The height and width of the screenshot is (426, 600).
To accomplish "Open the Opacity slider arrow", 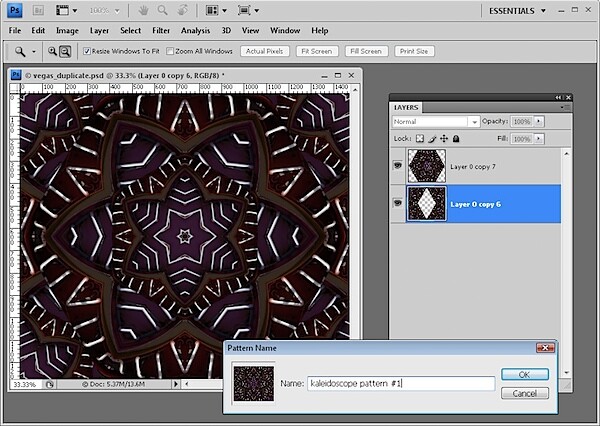I will [539, 121].
